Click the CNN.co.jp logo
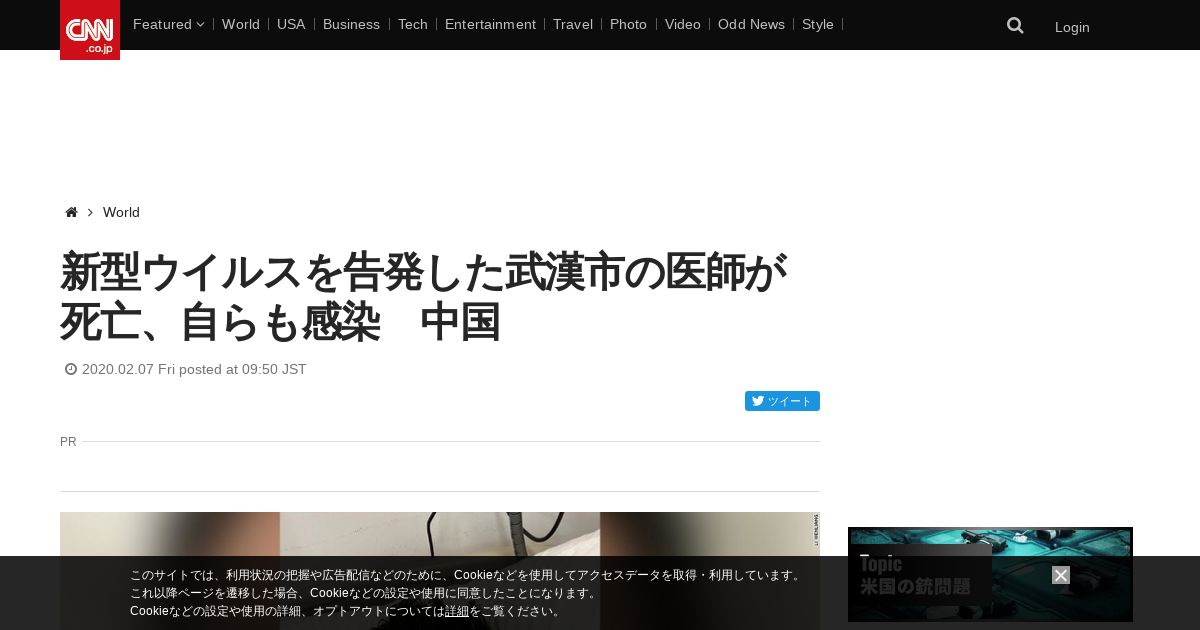 point(90,30)
